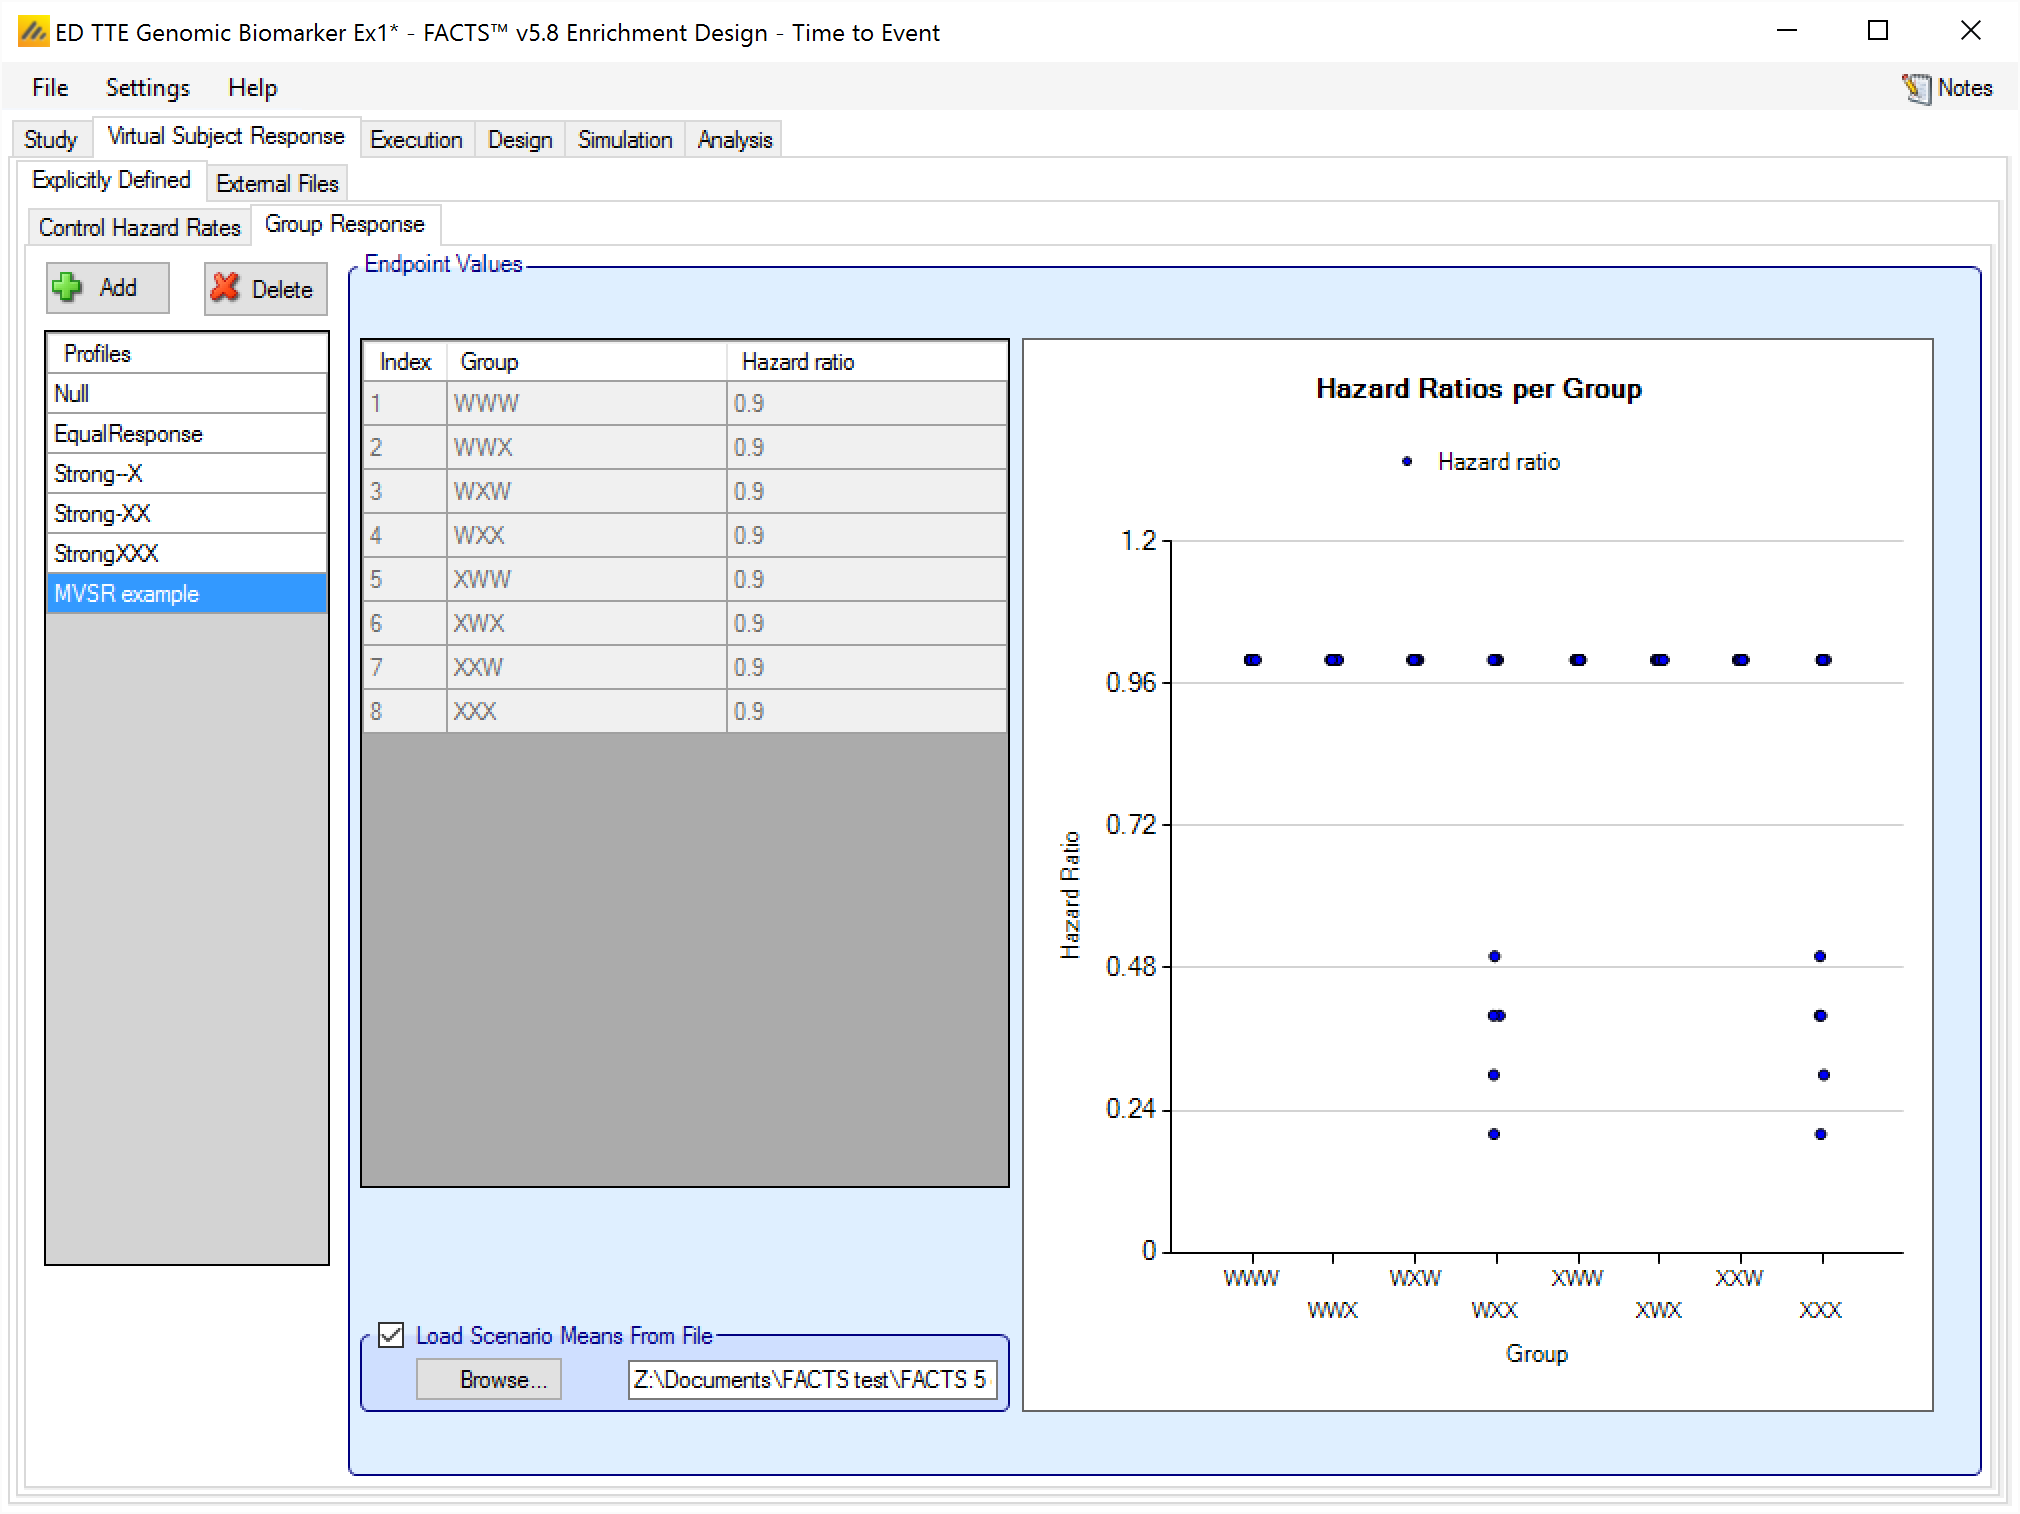Click the scenario file path field
The width and height of the screenshot is (2020, 1514).
(x=810, y=1380)
